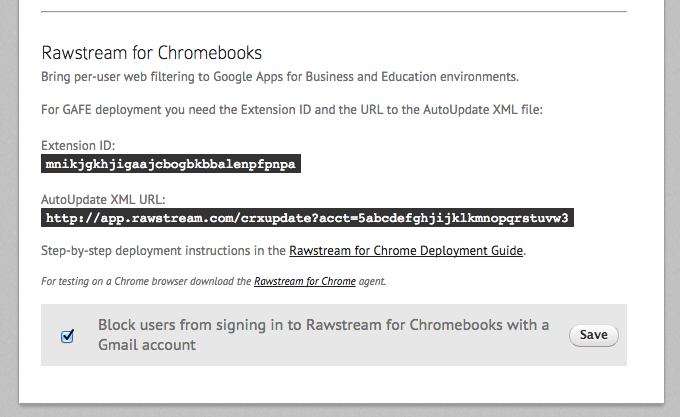This screenshot has width=680, height=417.
Task: Click the italic 'For testing on a Chrome browser' text
Action: click(146, 281)
